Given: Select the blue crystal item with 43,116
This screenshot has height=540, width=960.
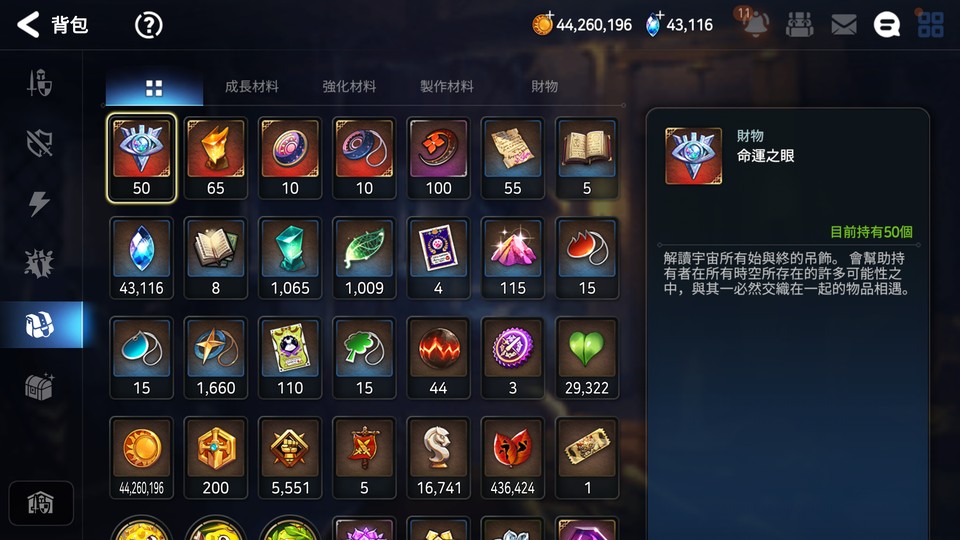Looking at the screenshot, I should [x=141, y=258].
